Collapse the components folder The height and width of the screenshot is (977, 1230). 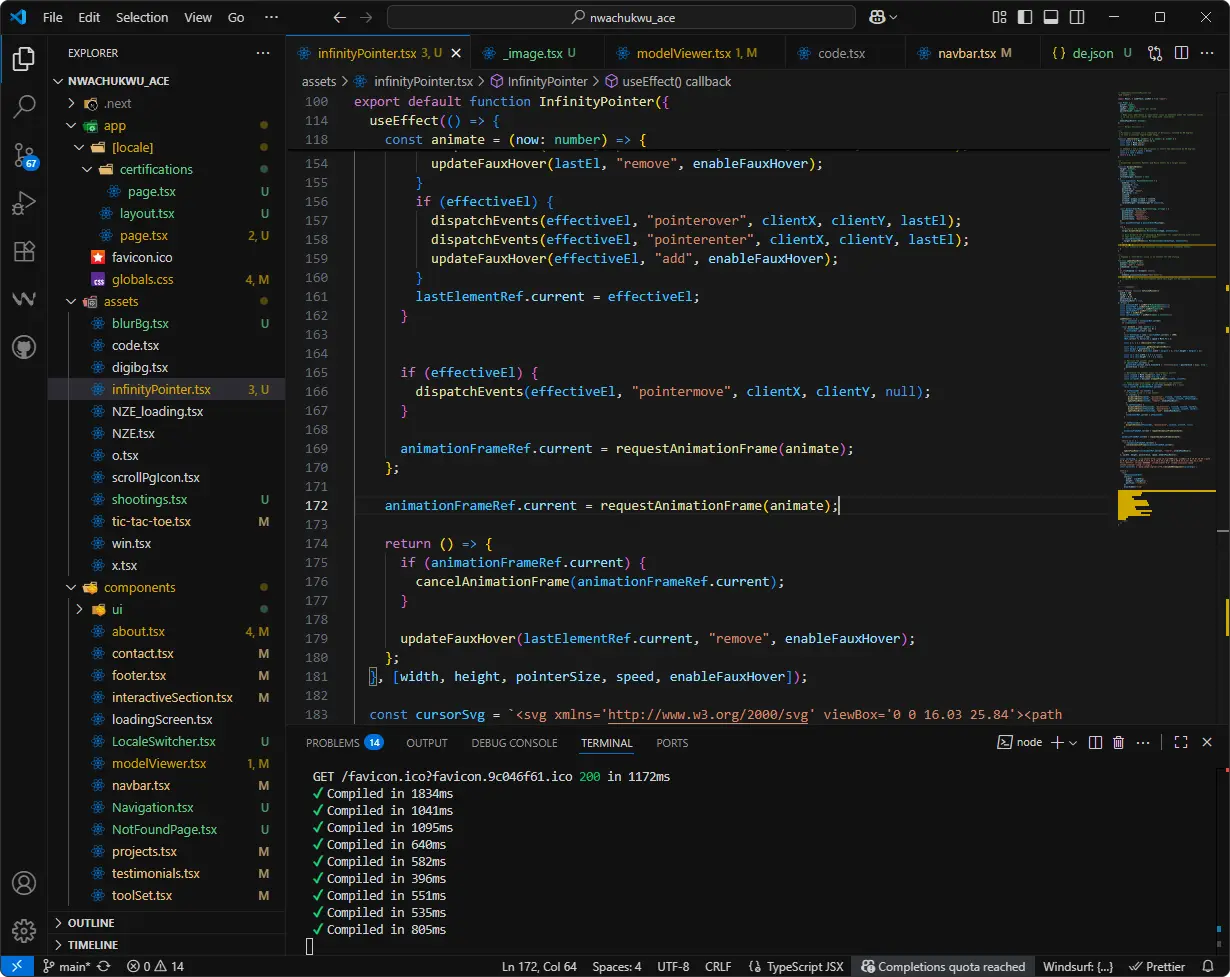139,587
